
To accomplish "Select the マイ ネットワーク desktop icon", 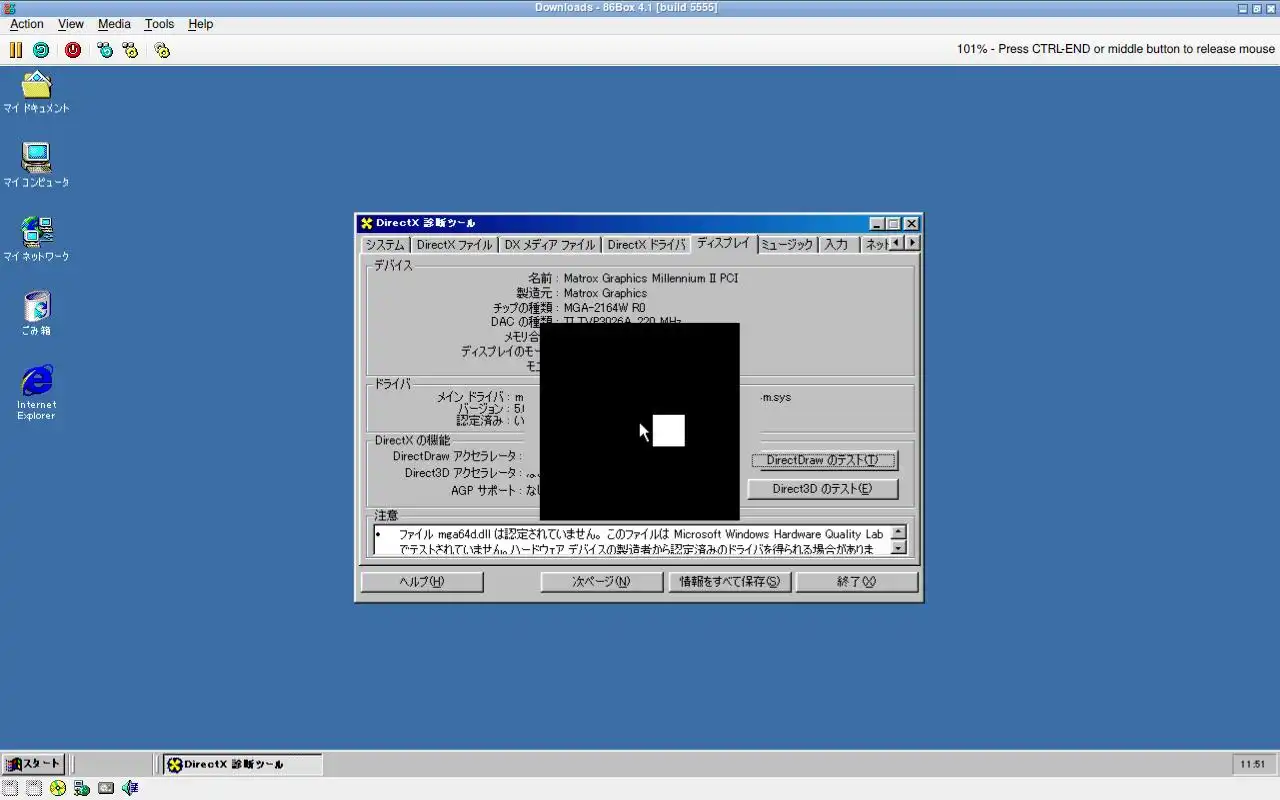I will point(36,240).
